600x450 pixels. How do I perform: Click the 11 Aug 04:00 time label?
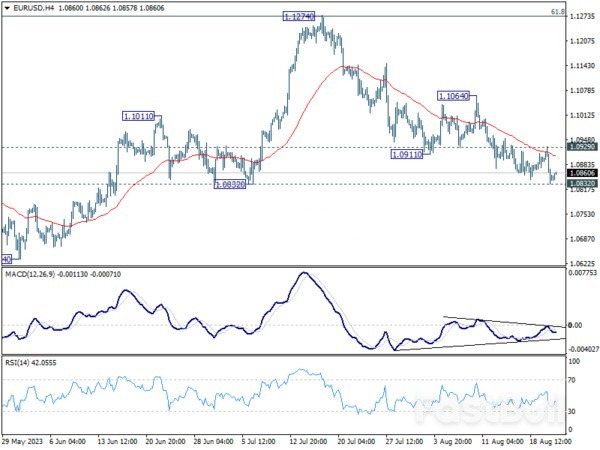click(501, 442)
